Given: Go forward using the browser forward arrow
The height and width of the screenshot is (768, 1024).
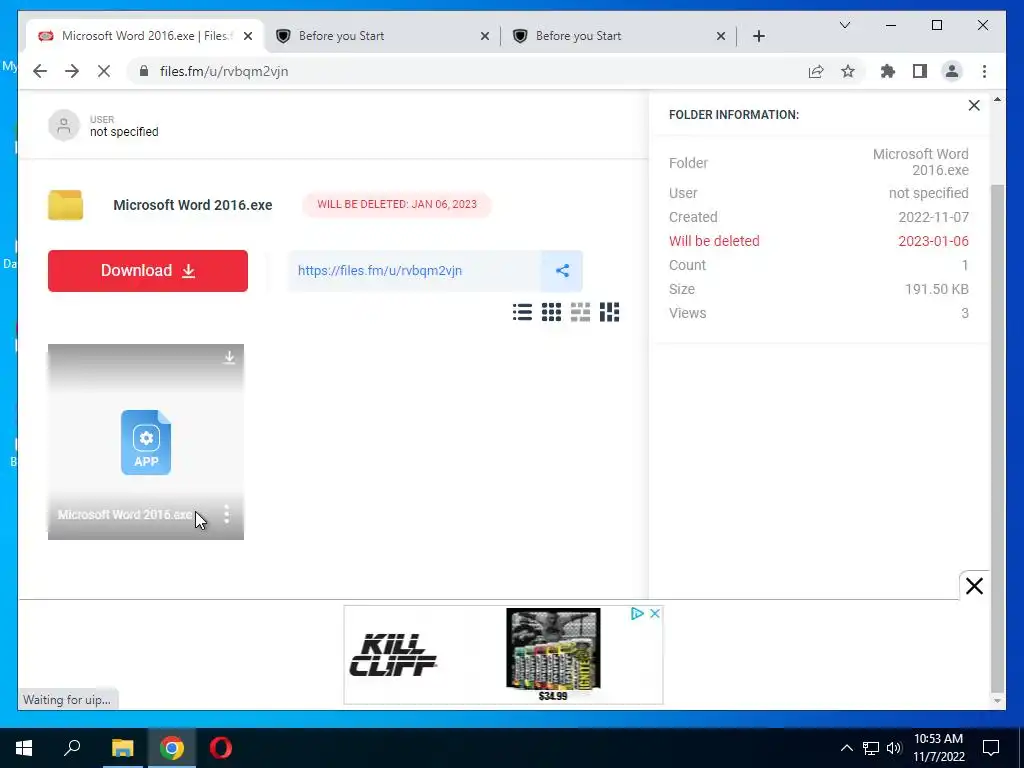Looking at the screenshot, I should (72, 71).
